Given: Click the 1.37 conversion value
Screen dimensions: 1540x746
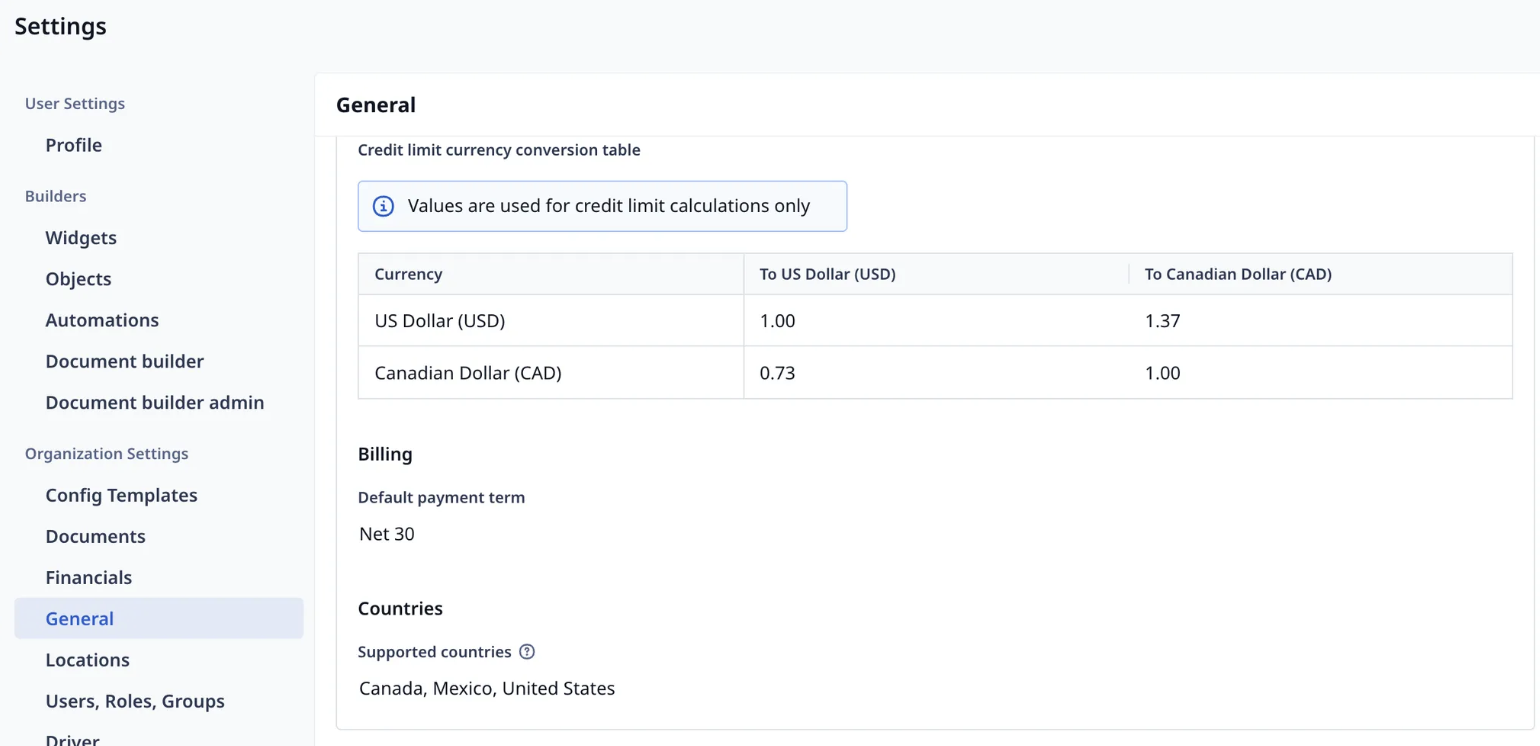Looking at the screenshot, I should pos(1163,321).
